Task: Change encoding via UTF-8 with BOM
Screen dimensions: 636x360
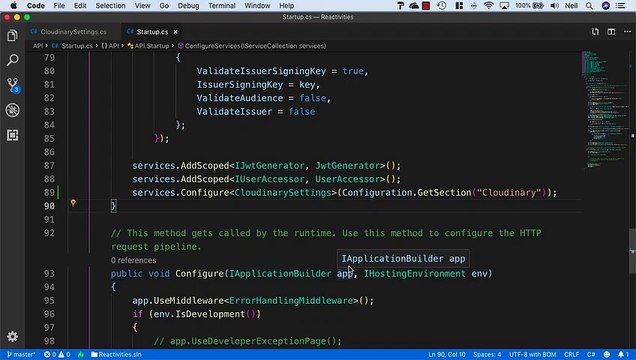Action: tap(533, 354)
